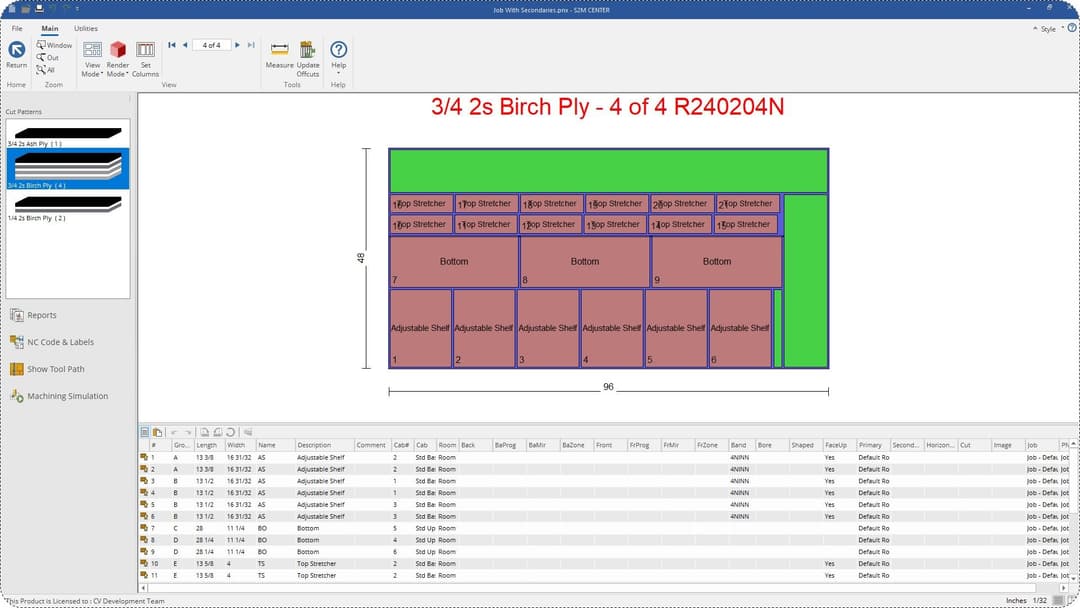Image resolution: width=1080 pixels, height=608 pixels.
Task: Open the File menu
Action: pyautogui.click(x=17, y=29)
